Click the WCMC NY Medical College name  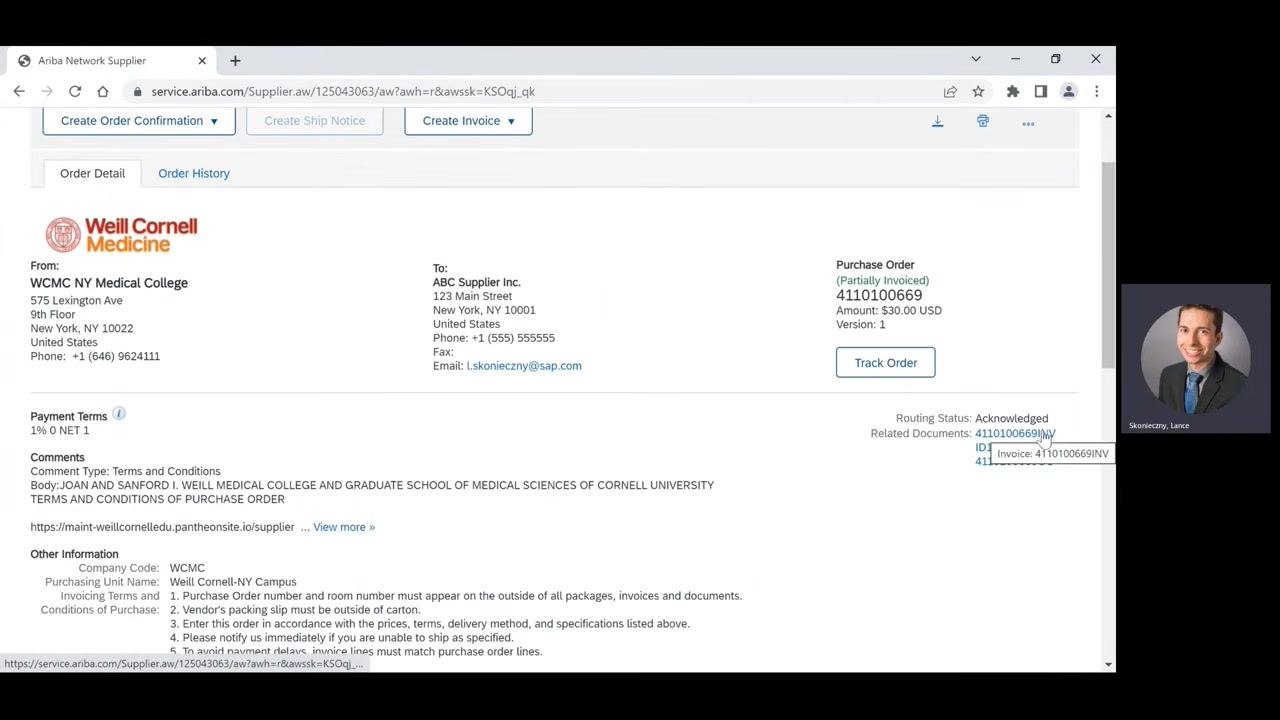click(109, 283)
